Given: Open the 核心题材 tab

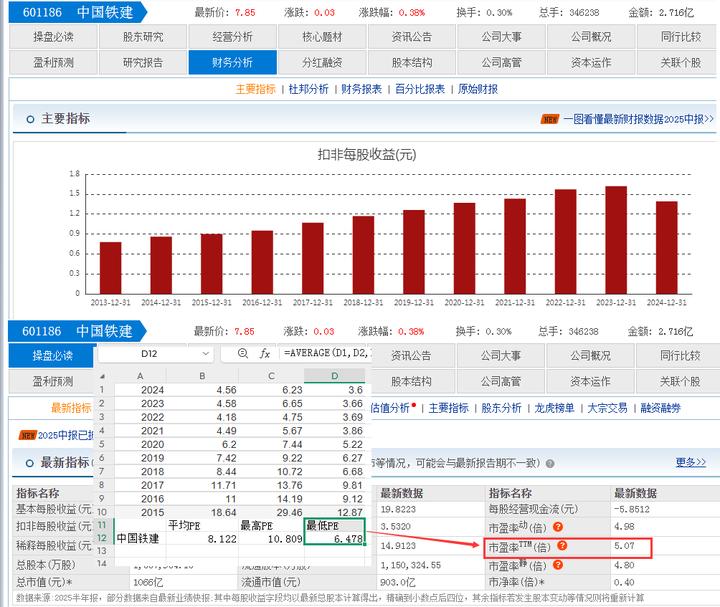Looking at the screenshot, I should pos(322,37).
